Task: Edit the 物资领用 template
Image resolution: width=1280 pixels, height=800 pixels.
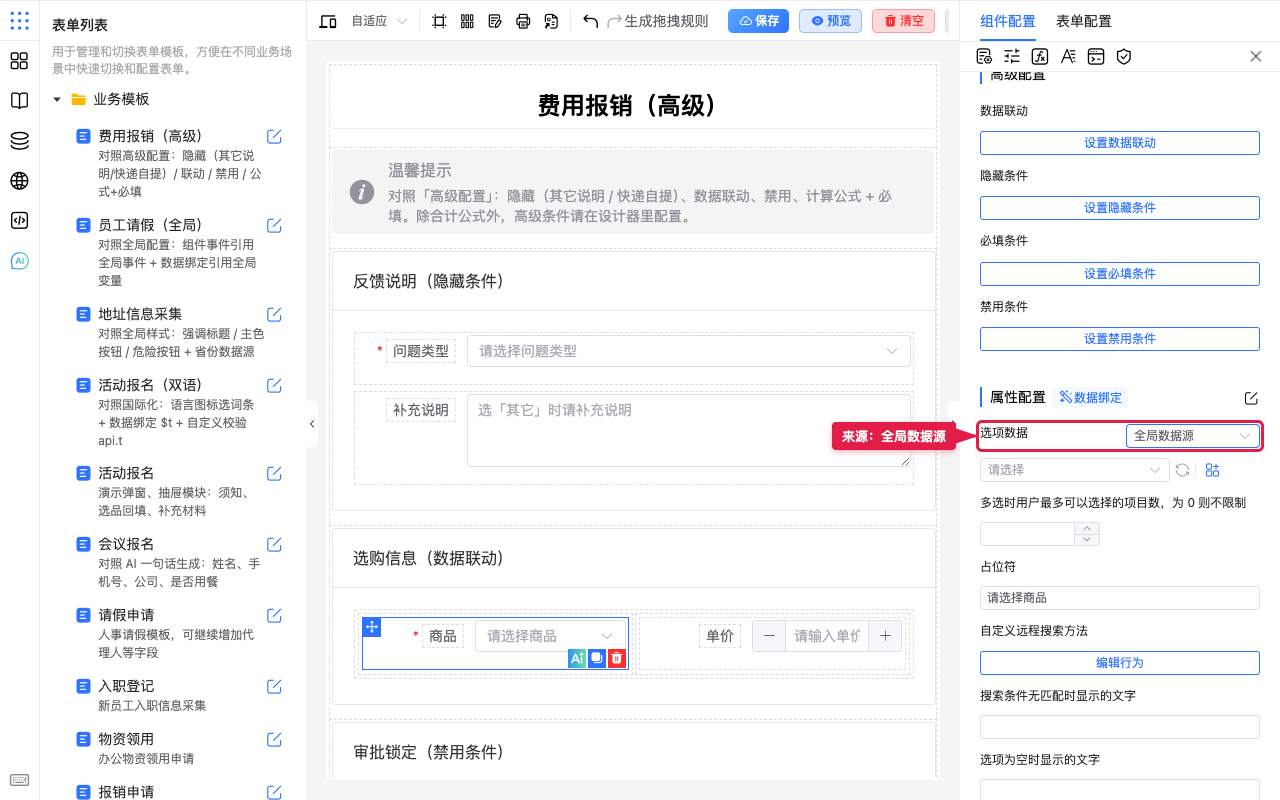Action: tap(274, 739)
